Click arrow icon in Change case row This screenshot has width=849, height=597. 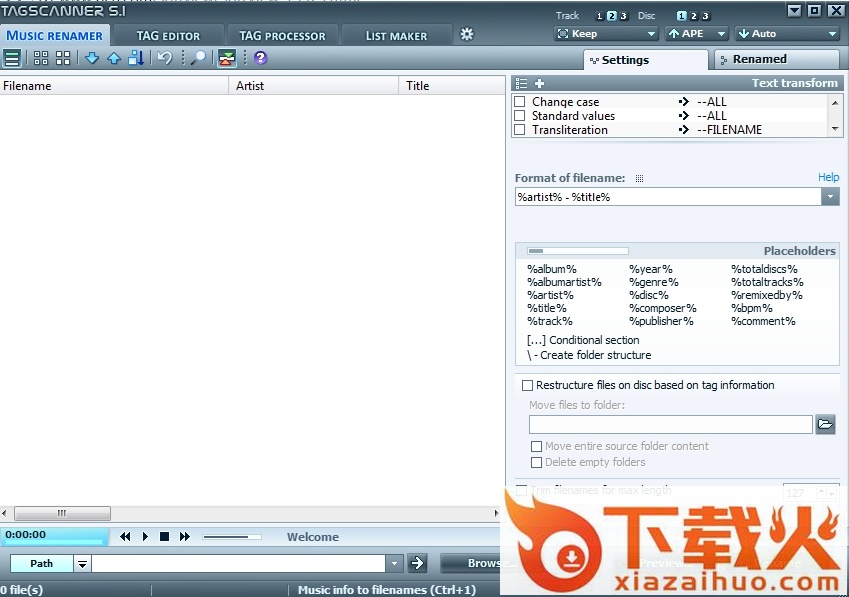tap(684, 102)
